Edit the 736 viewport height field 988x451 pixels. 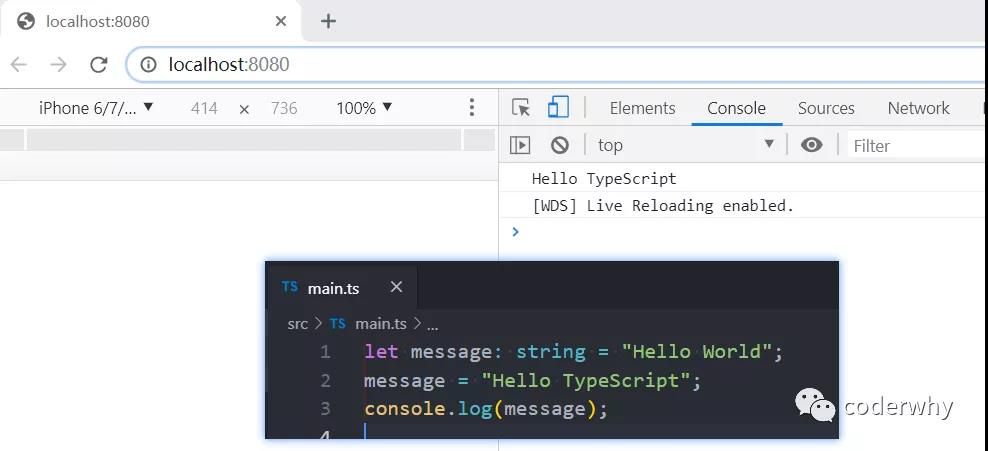(x=284, y=108)
